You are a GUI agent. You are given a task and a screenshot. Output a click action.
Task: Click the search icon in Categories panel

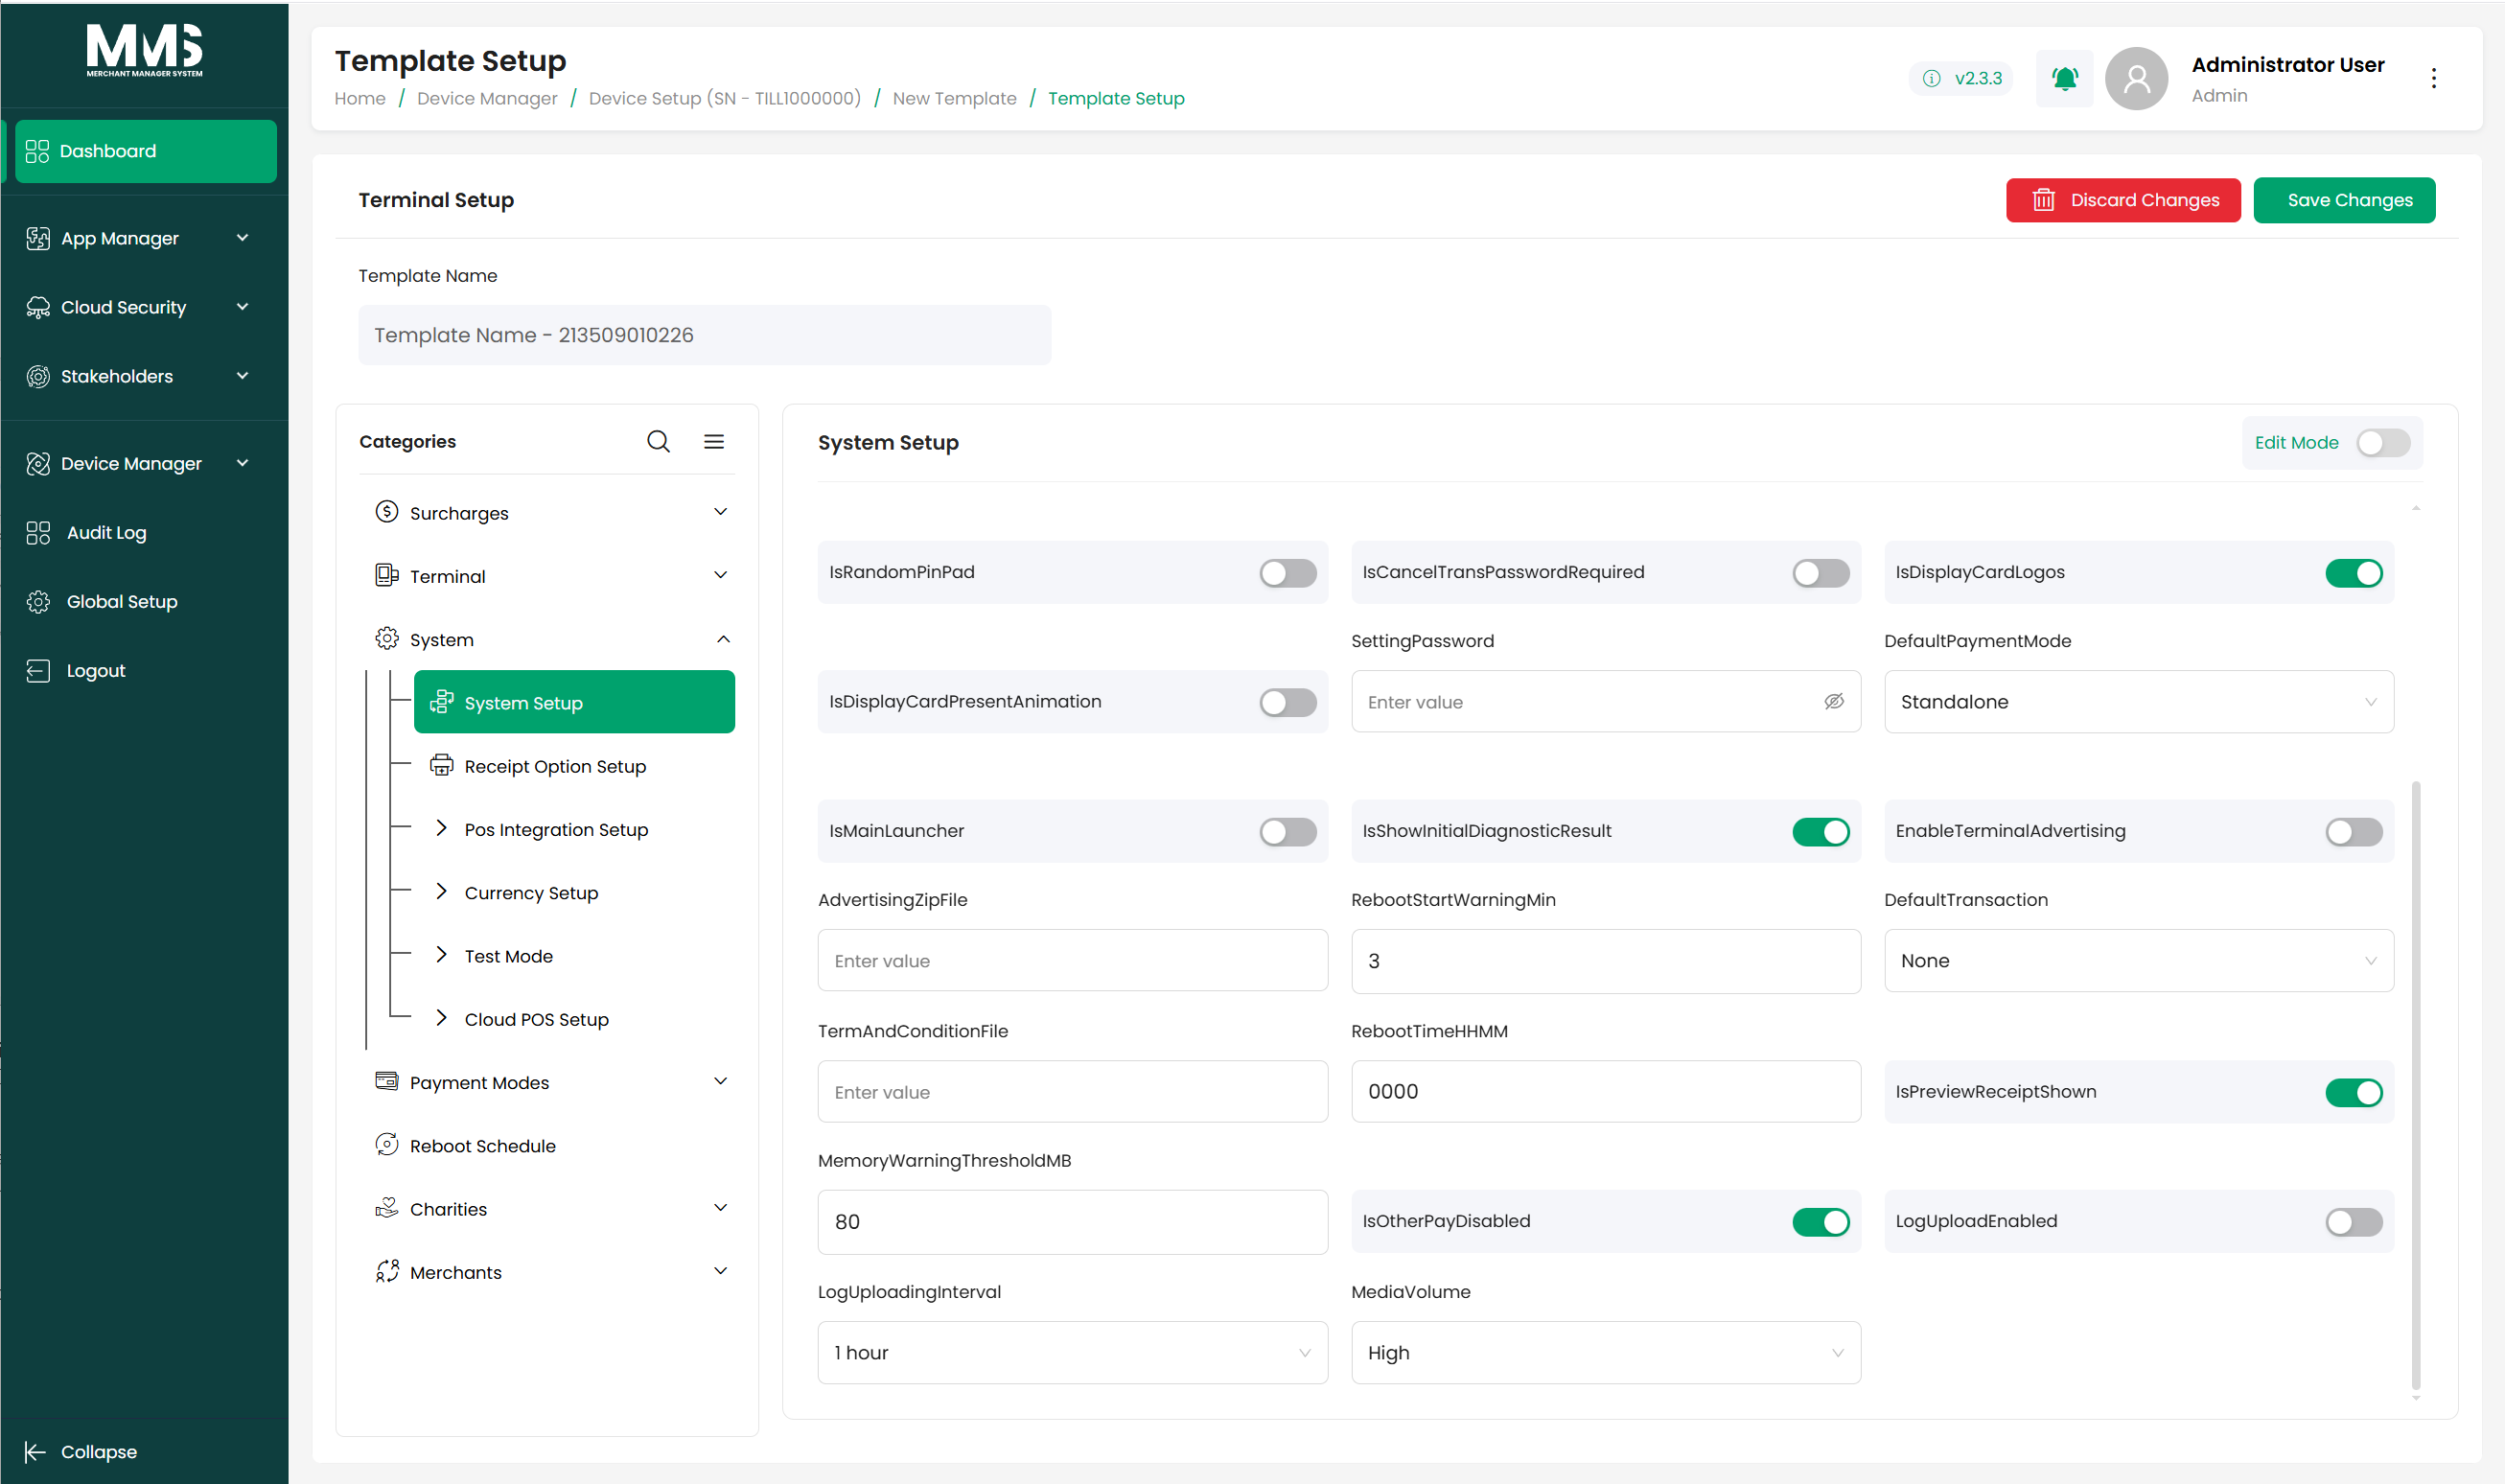pyautogui.click(x=658, y=441)
